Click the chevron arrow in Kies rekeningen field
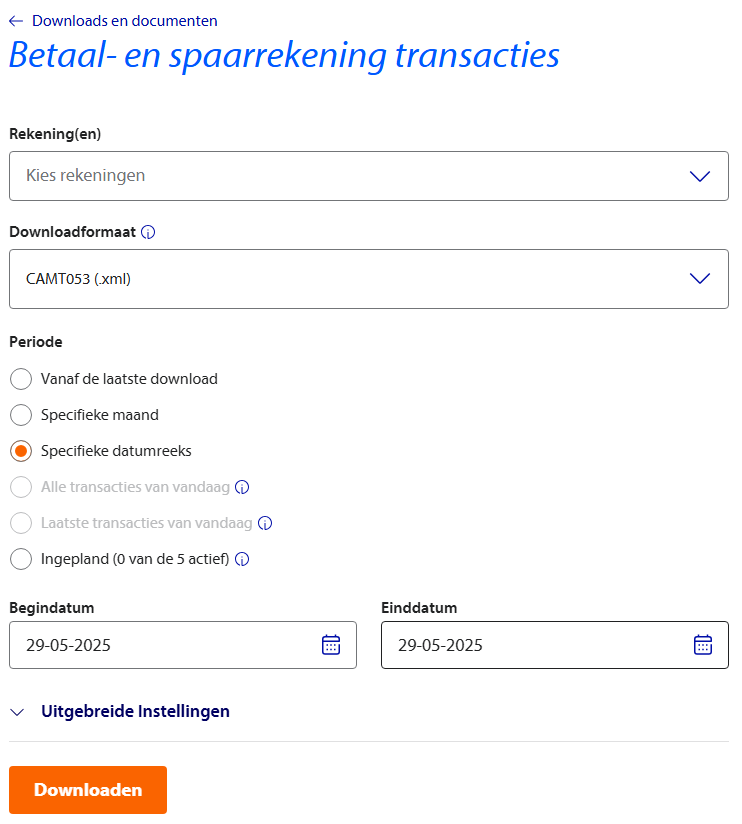The height and width of the screenshot is (824, 742). (700, 176)
